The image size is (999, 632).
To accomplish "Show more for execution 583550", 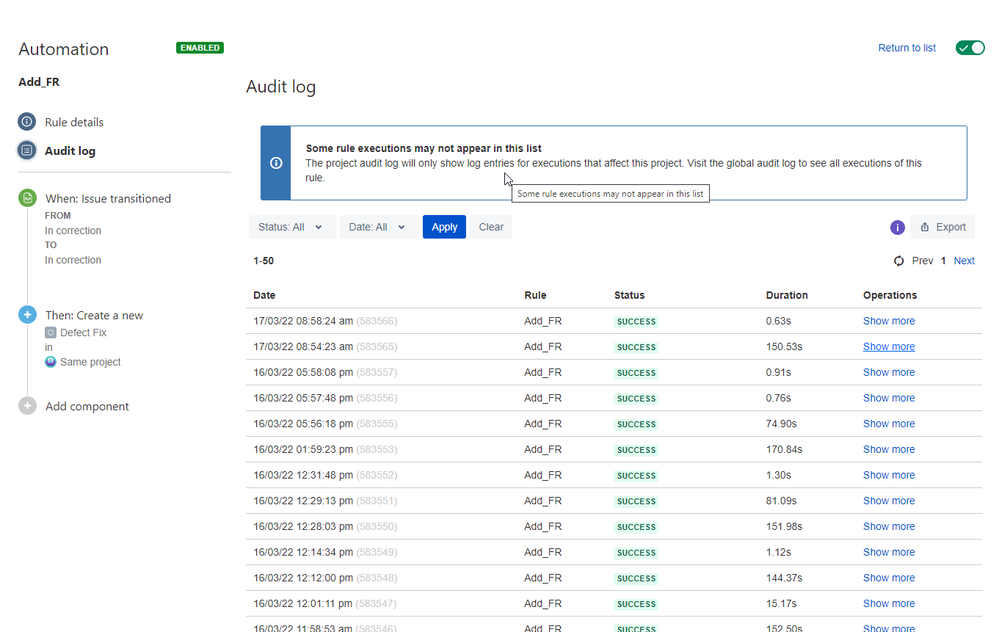I will pyautogui.click(x=889, y=526).
